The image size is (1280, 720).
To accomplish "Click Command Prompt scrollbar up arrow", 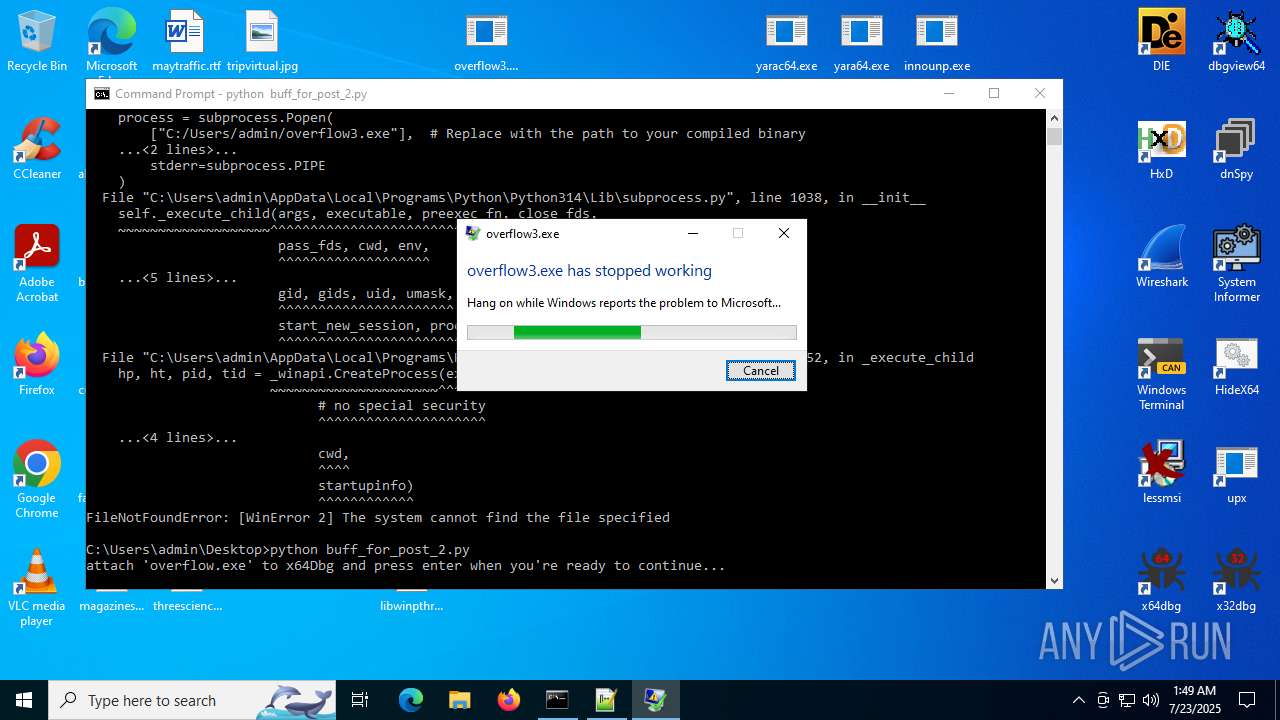I will [x=1054, y=117].
